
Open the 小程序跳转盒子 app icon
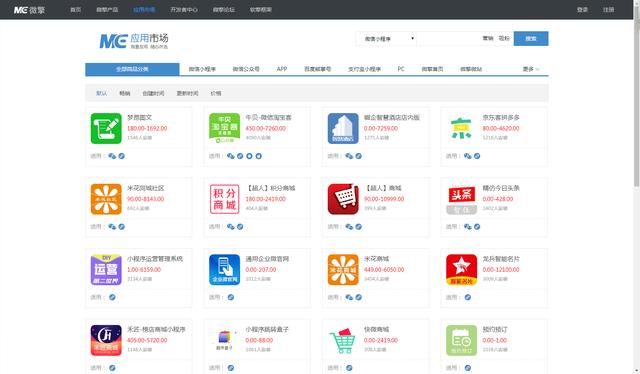pyautogui.click(x=224, y=341)
